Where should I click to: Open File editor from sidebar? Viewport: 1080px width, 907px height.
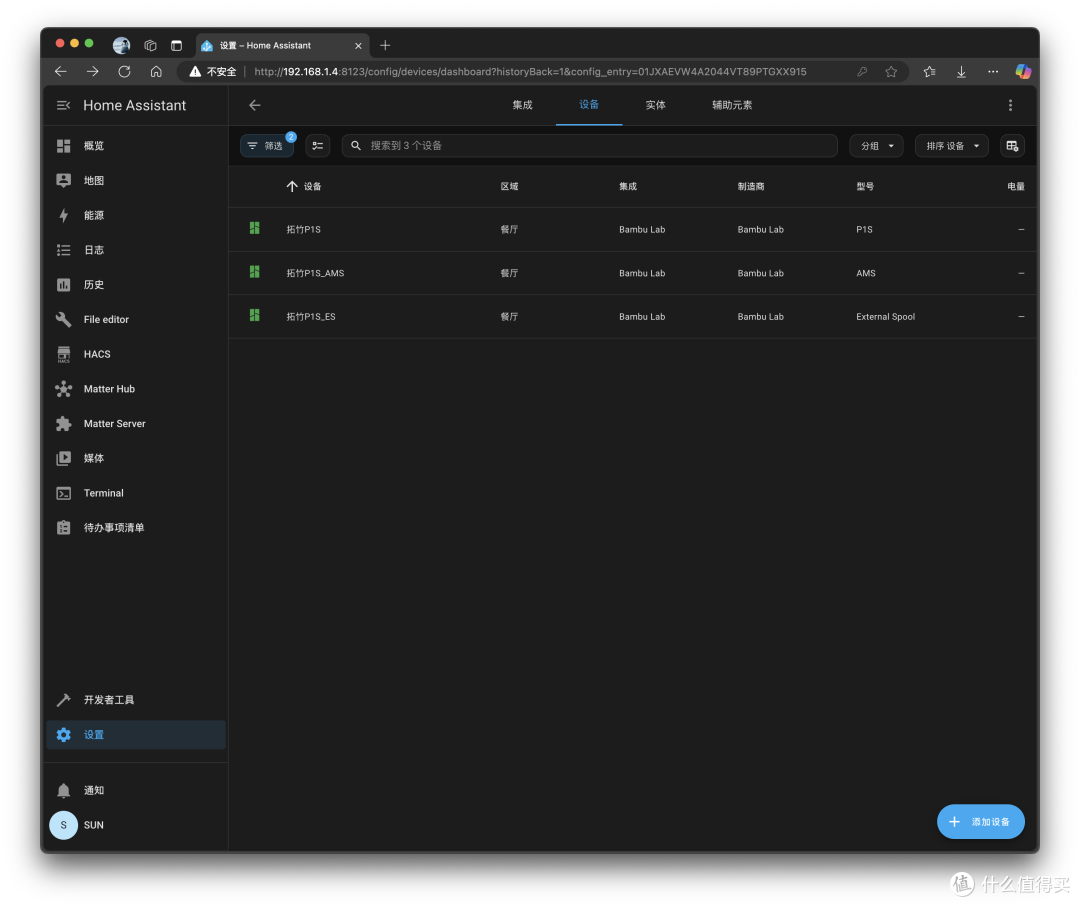point(136,320)
